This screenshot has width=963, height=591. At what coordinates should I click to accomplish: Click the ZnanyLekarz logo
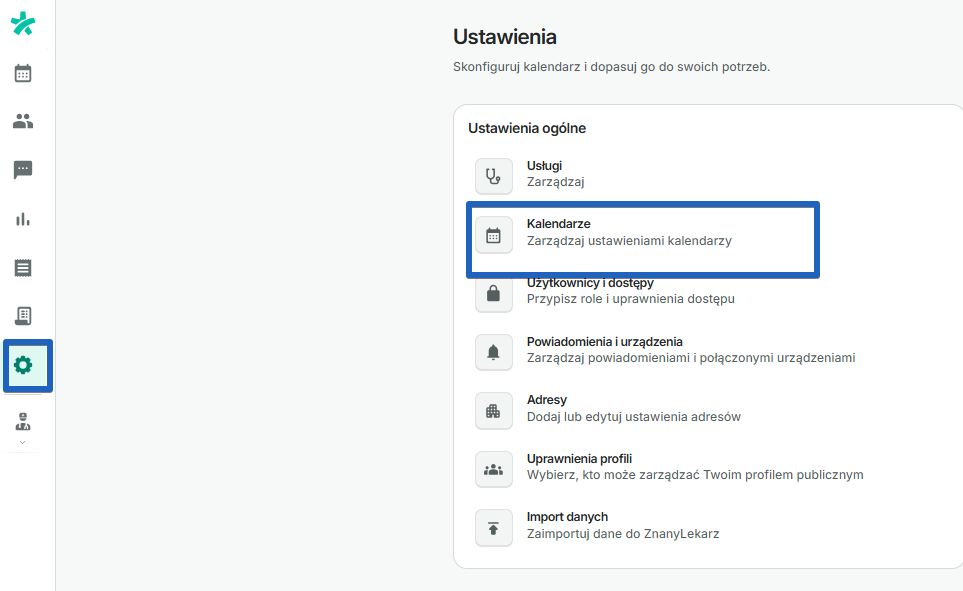point(22,23)
